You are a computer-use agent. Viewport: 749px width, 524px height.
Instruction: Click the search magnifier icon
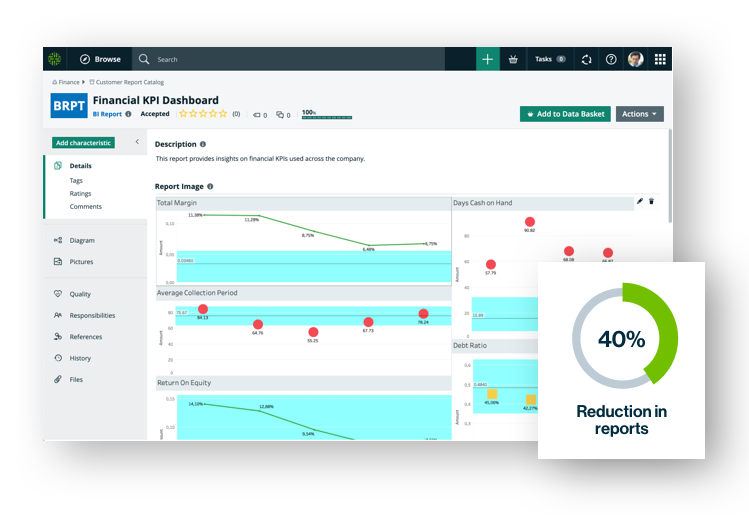click(144, 59)
